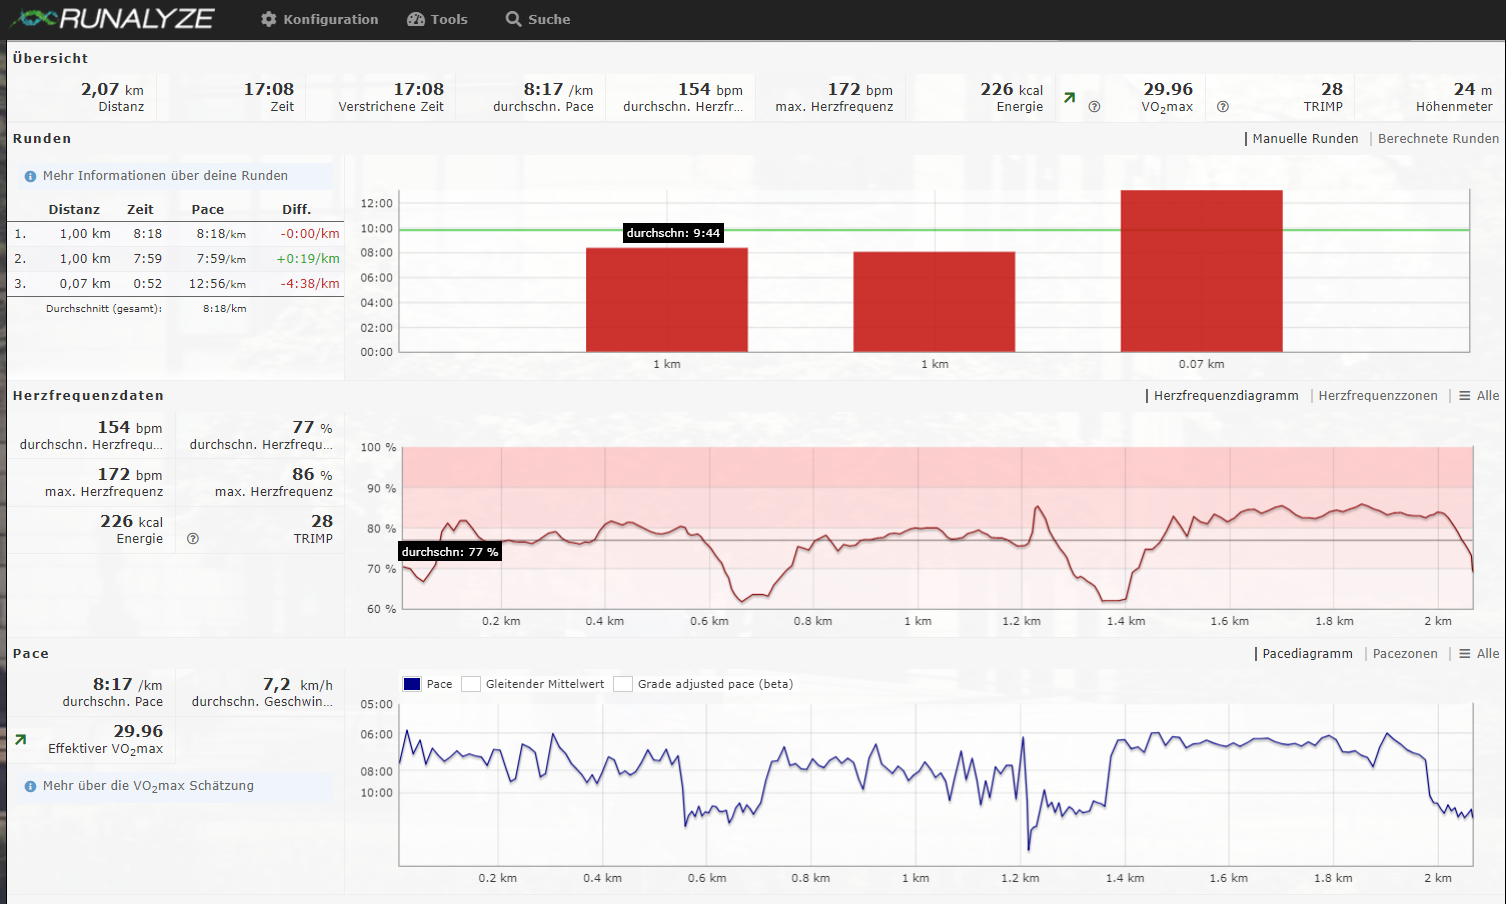The image size is (1506, 904).
Task: Open the Alle menu in Herzfrequenzdaten
Action: click(1479, 396)
